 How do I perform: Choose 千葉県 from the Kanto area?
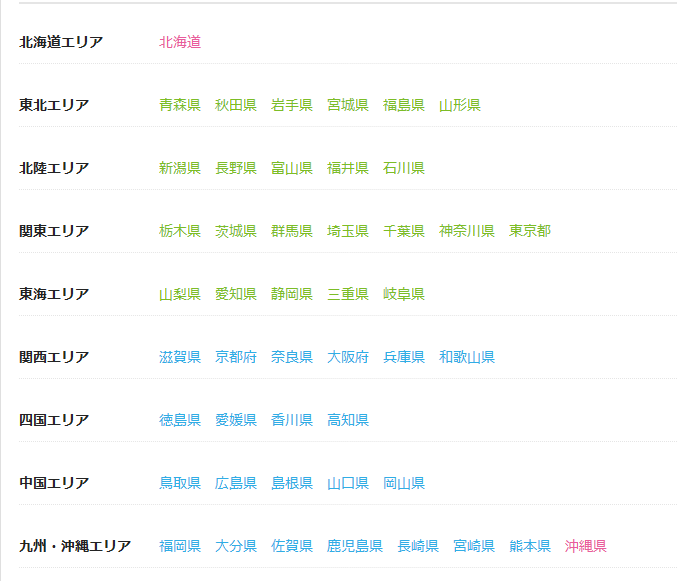[404, 231]
